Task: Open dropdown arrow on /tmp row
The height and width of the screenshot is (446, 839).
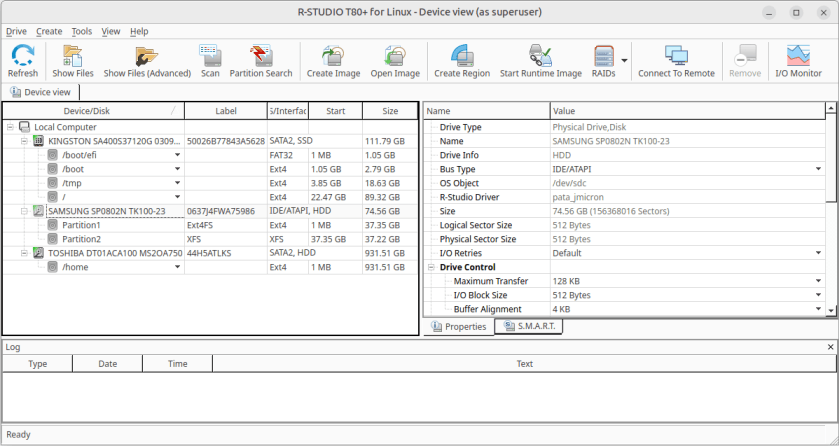Action: point(177,183)
